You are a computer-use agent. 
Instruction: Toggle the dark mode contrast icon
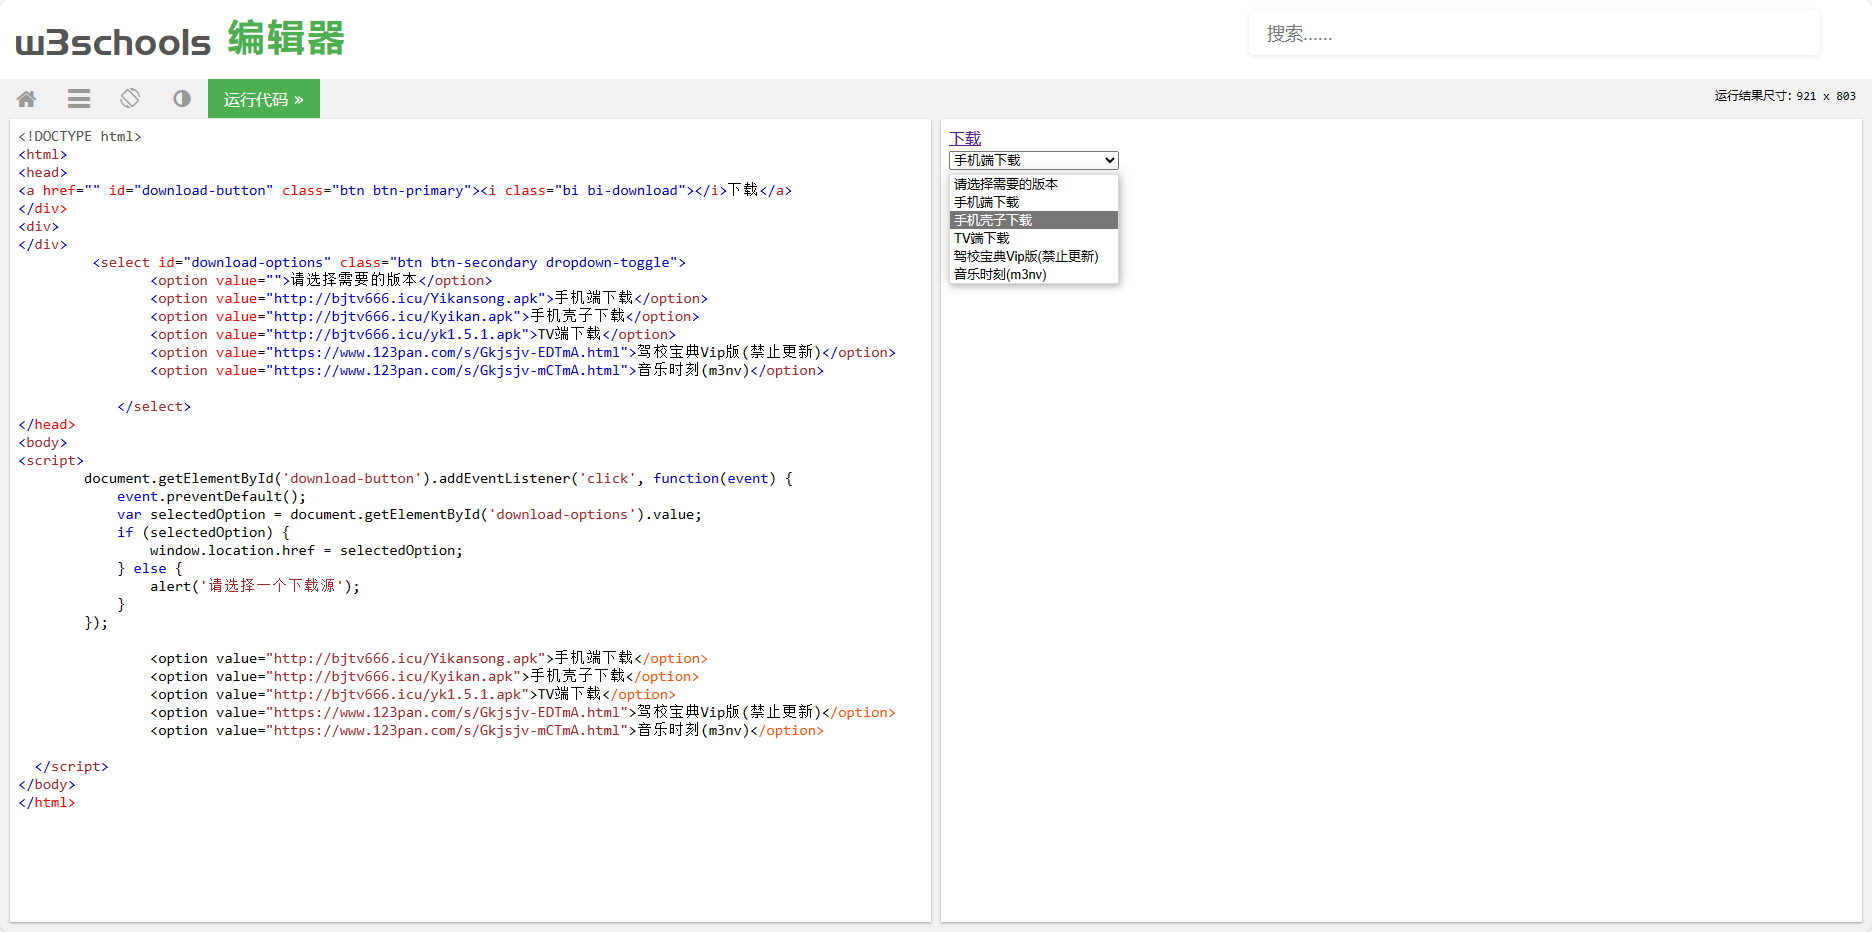point(182,99)
